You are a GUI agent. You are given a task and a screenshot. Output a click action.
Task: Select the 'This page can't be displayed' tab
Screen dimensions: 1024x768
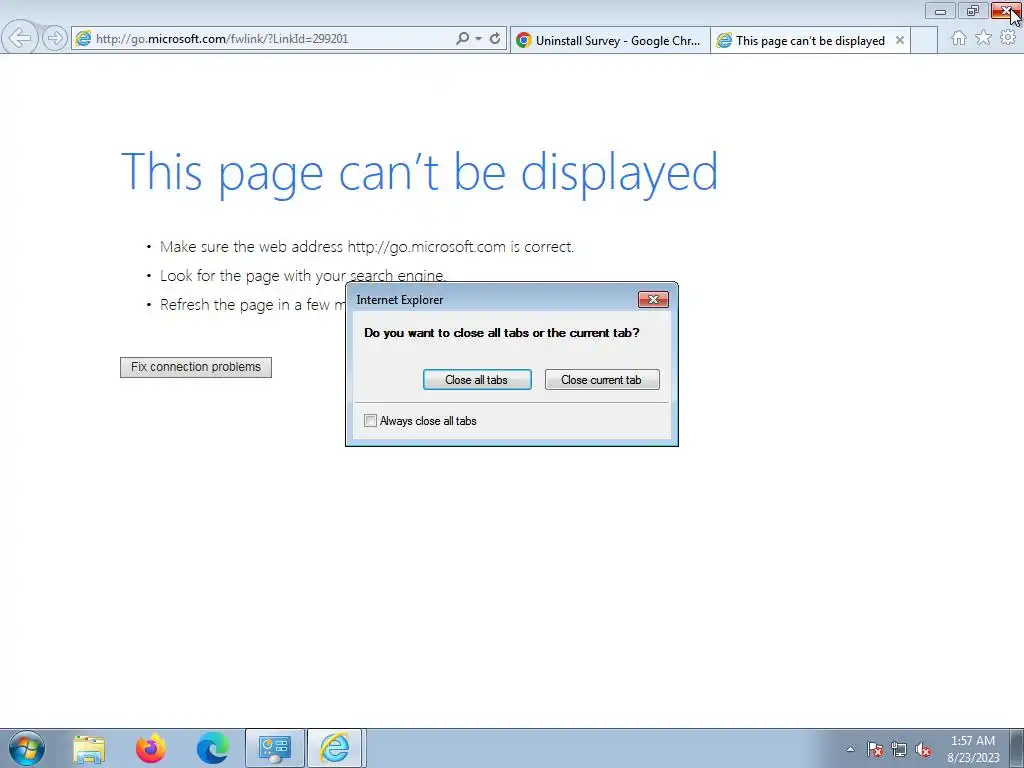pyautogui.click(x=810, y=40)
